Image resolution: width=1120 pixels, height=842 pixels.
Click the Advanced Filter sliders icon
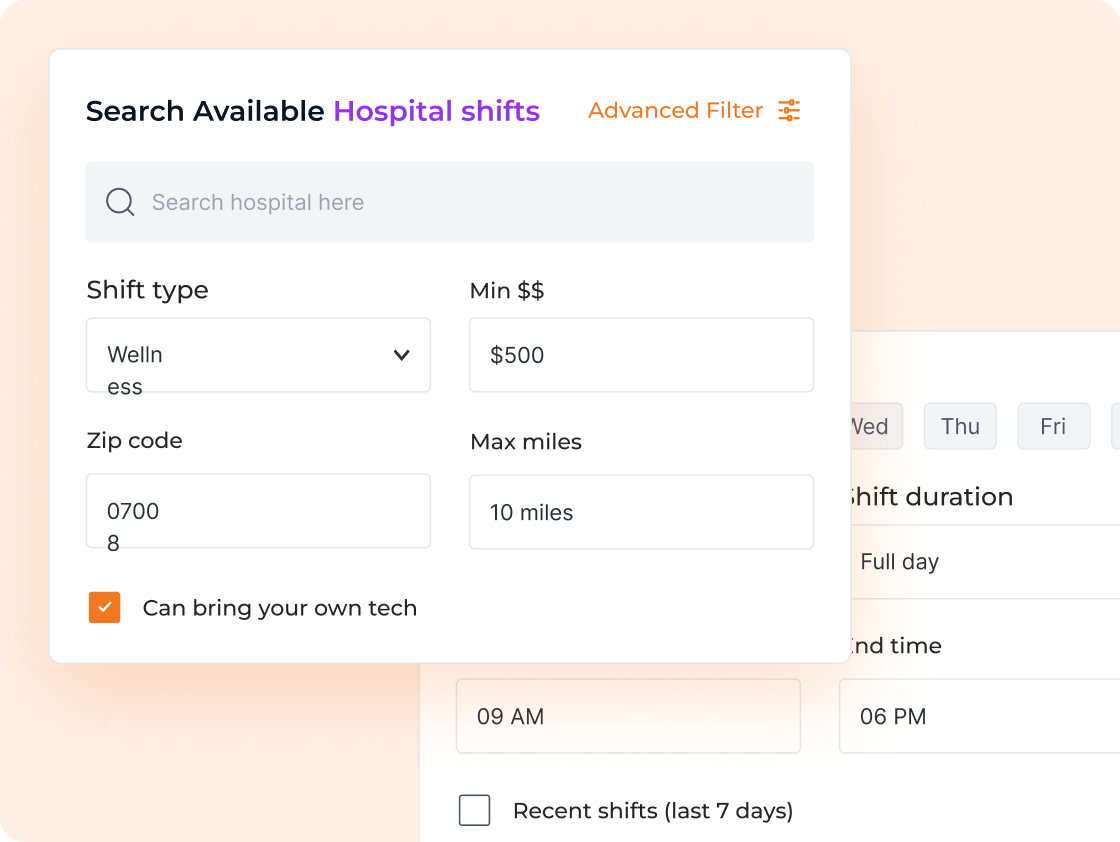point(789,111)
